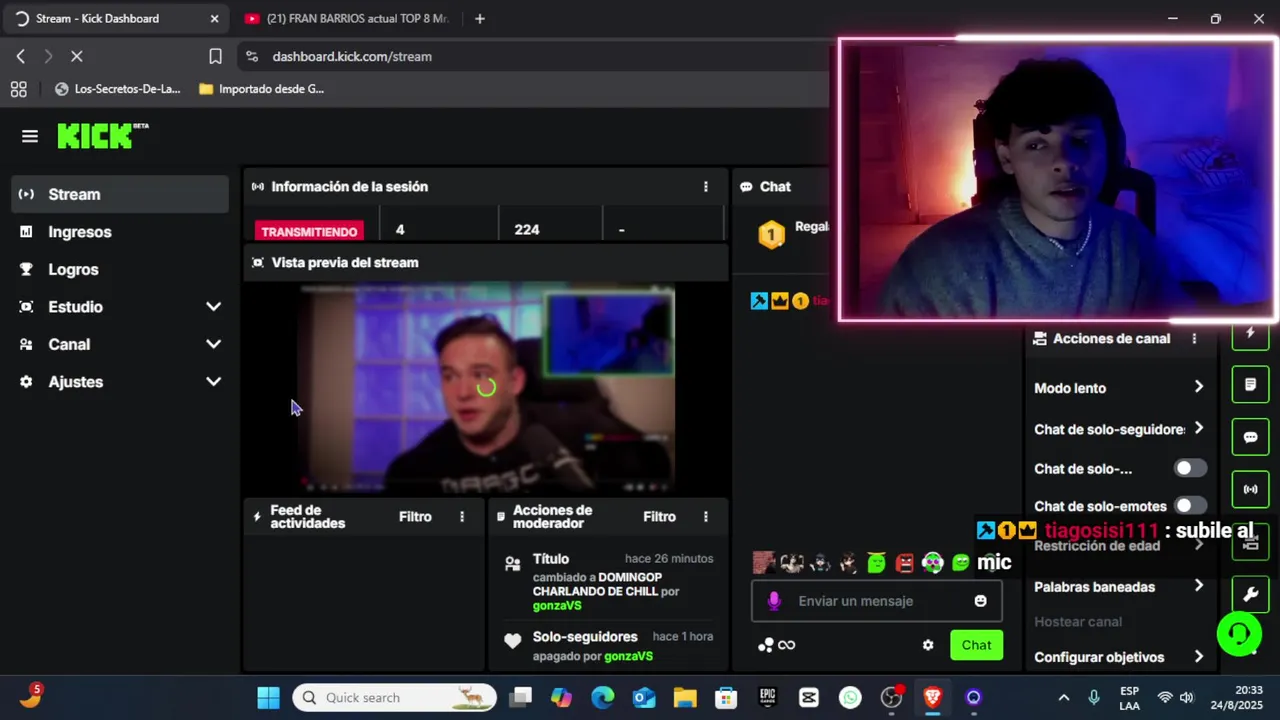The height and width of the screenshot is (720, 1280).
Task: Select the brick wall emote
Action: [x=763, y=563]
